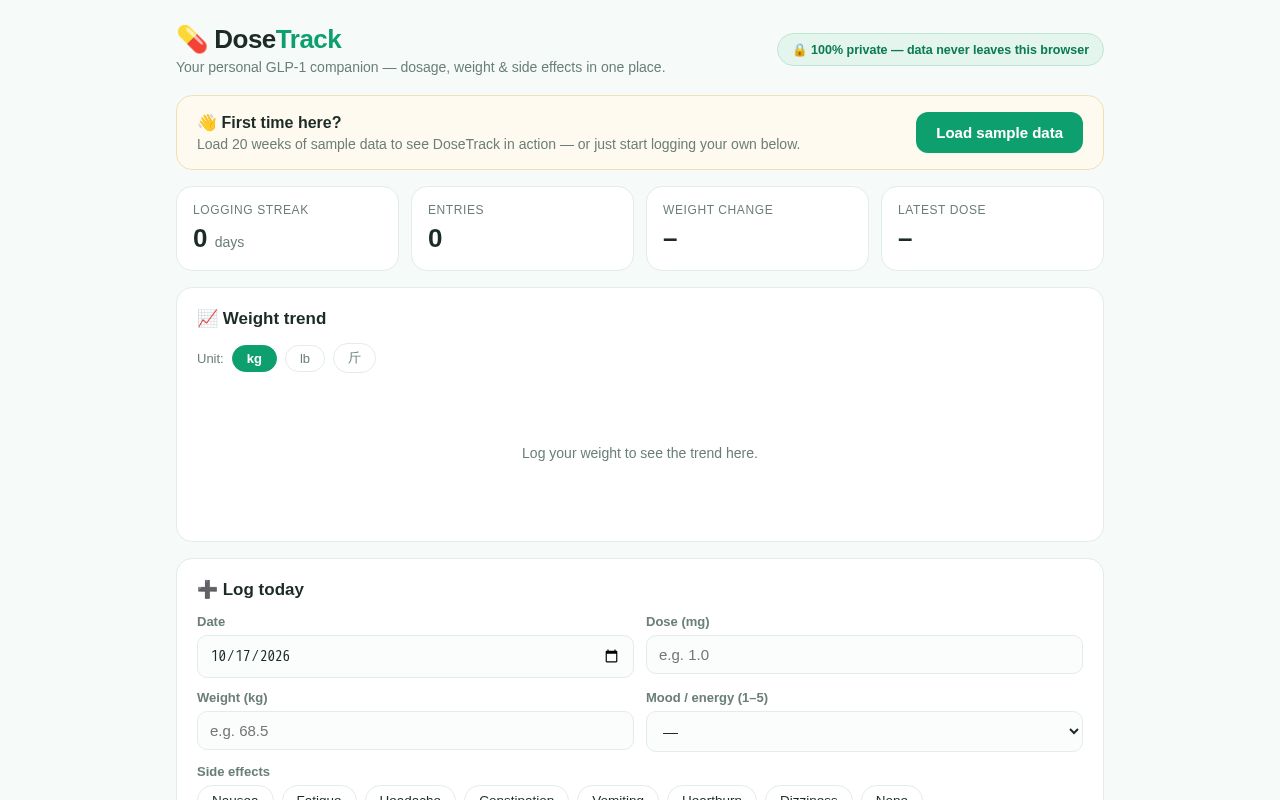Viewport: 1280px width, 800px height.
Task: Select the kg weight unit
Action: [x=254, y=358]
